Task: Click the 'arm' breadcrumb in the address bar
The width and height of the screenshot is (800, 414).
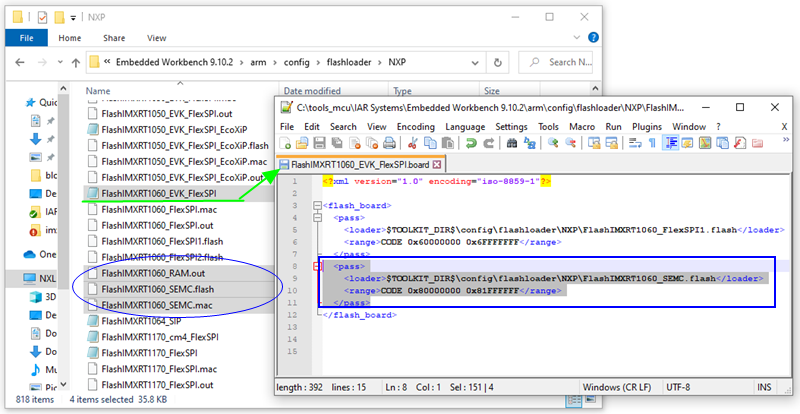Action: (258, 62)
